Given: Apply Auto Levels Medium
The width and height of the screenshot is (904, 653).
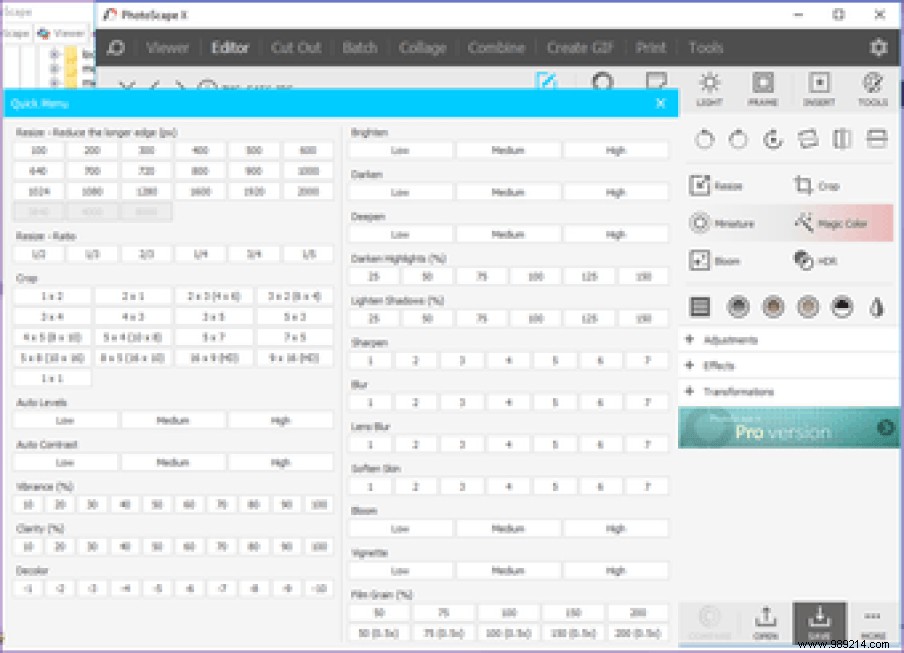Looking at the screenshot, I should click(173, 421).
